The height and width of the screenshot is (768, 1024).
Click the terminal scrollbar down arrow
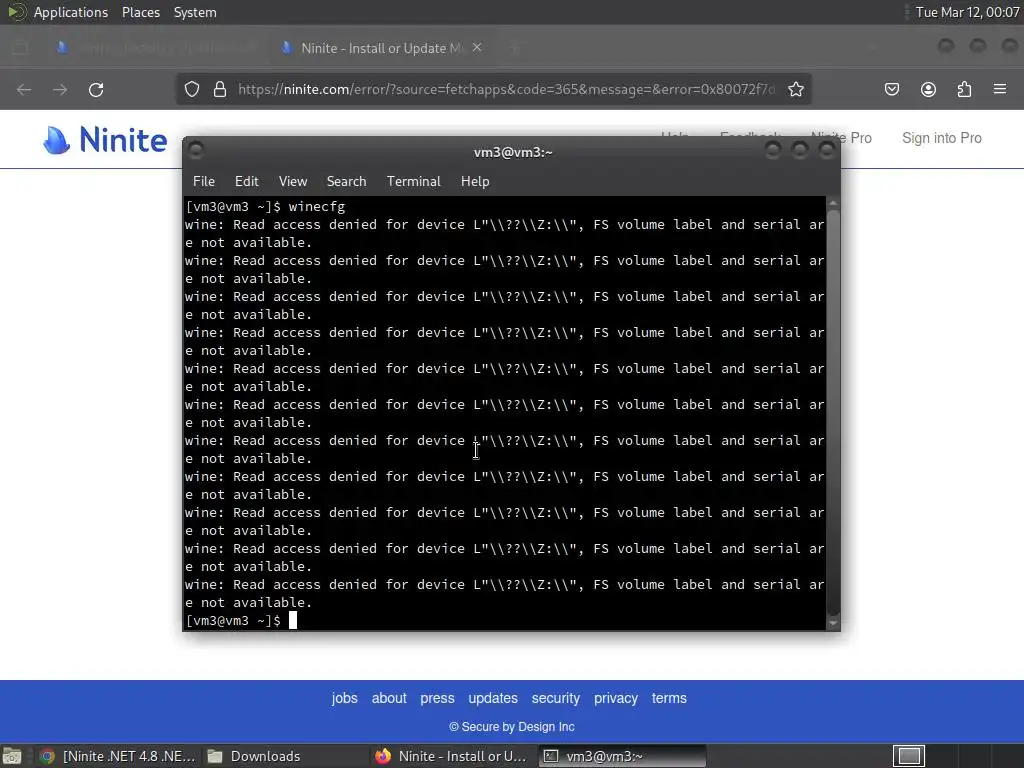point(833,623)
